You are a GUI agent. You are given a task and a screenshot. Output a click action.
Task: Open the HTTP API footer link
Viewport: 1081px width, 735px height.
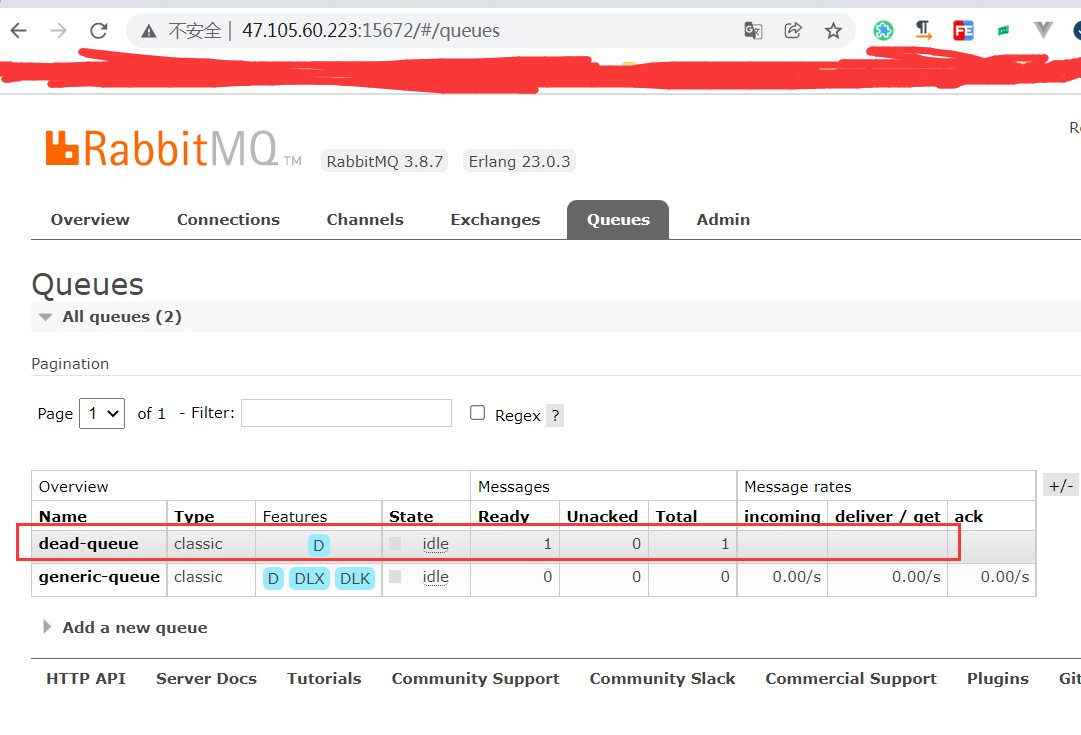click(86, 678)
